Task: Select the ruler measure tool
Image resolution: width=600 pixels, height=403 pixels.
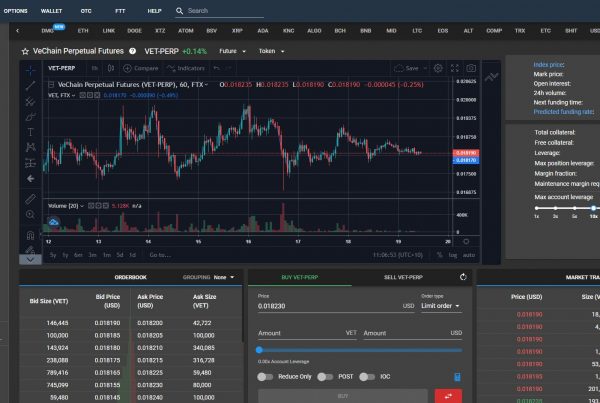Action: click(30, 199)
